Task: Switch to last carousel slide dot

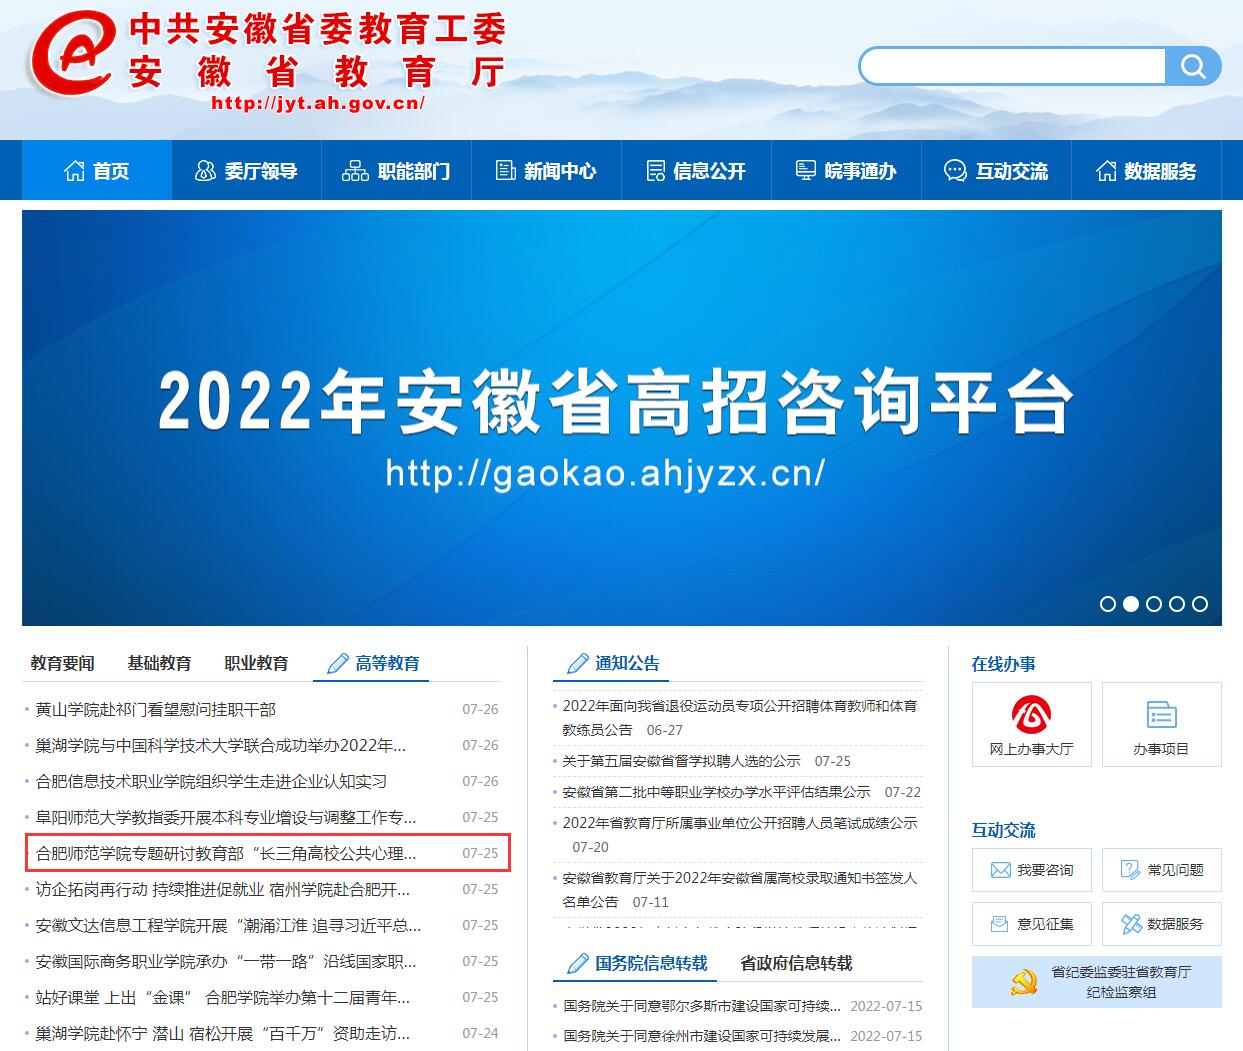Action: point(1200,604)
